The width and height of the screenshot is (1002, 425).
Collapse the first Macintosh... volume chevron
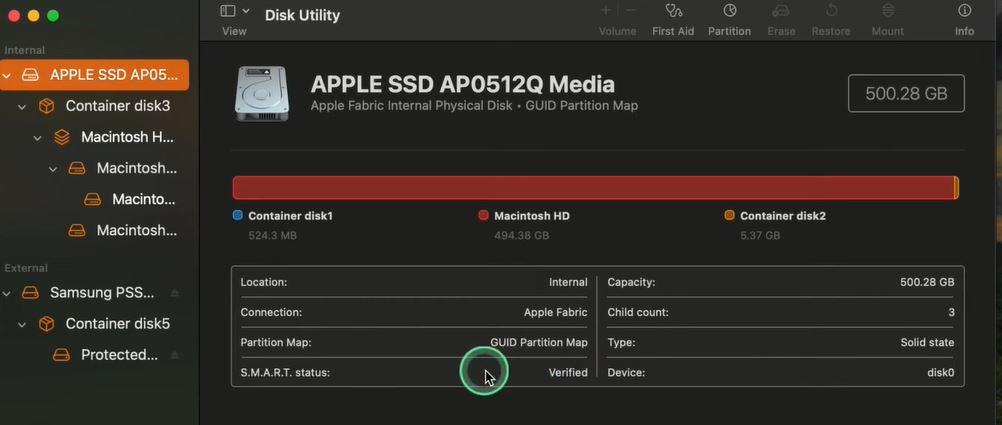54,169
